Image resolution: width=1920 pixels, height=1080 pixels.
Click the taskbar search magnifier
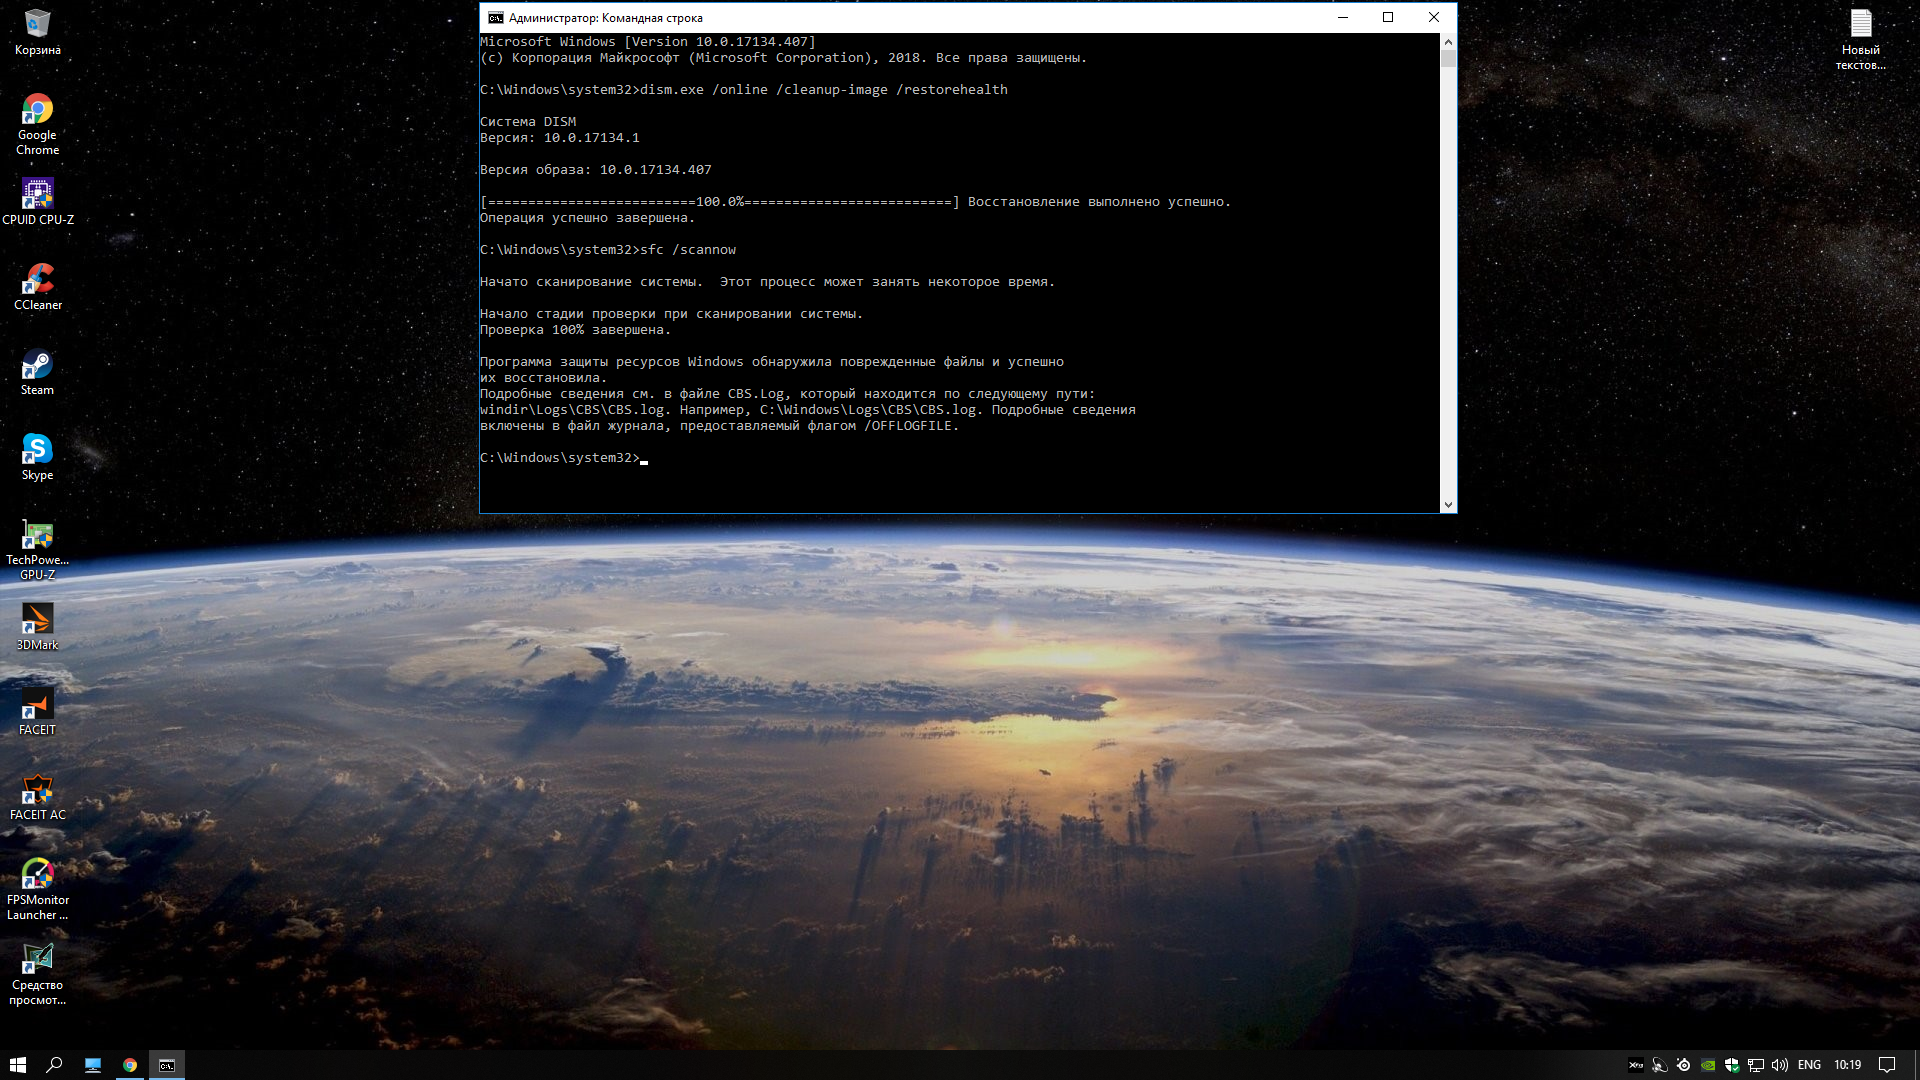pyautogui.click(x=55, y=1065)
